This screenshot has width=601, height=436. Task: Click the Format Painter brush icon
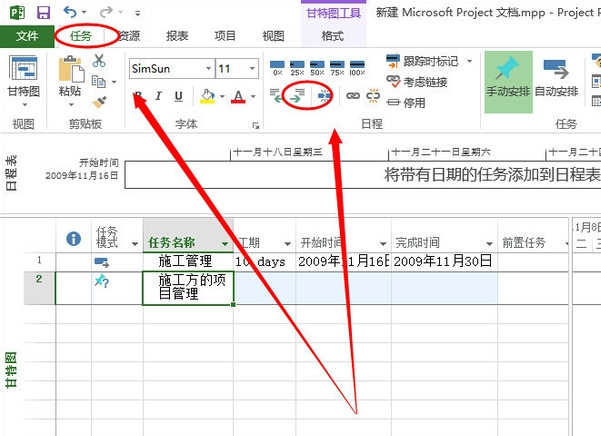[x=99, y=102]
